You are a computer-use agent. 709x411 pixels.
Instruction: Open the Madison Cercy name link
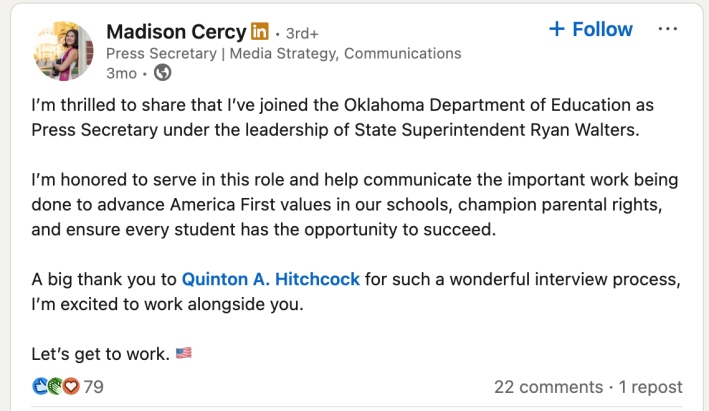click(174, 31)
